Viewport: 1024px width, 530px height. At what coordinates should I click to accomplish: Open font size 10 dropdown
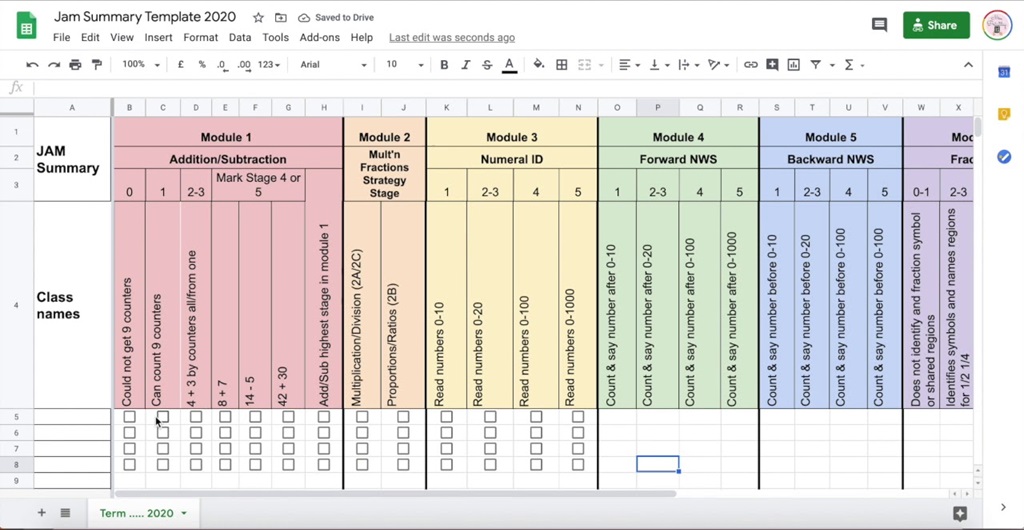click(x=404, y=65)
